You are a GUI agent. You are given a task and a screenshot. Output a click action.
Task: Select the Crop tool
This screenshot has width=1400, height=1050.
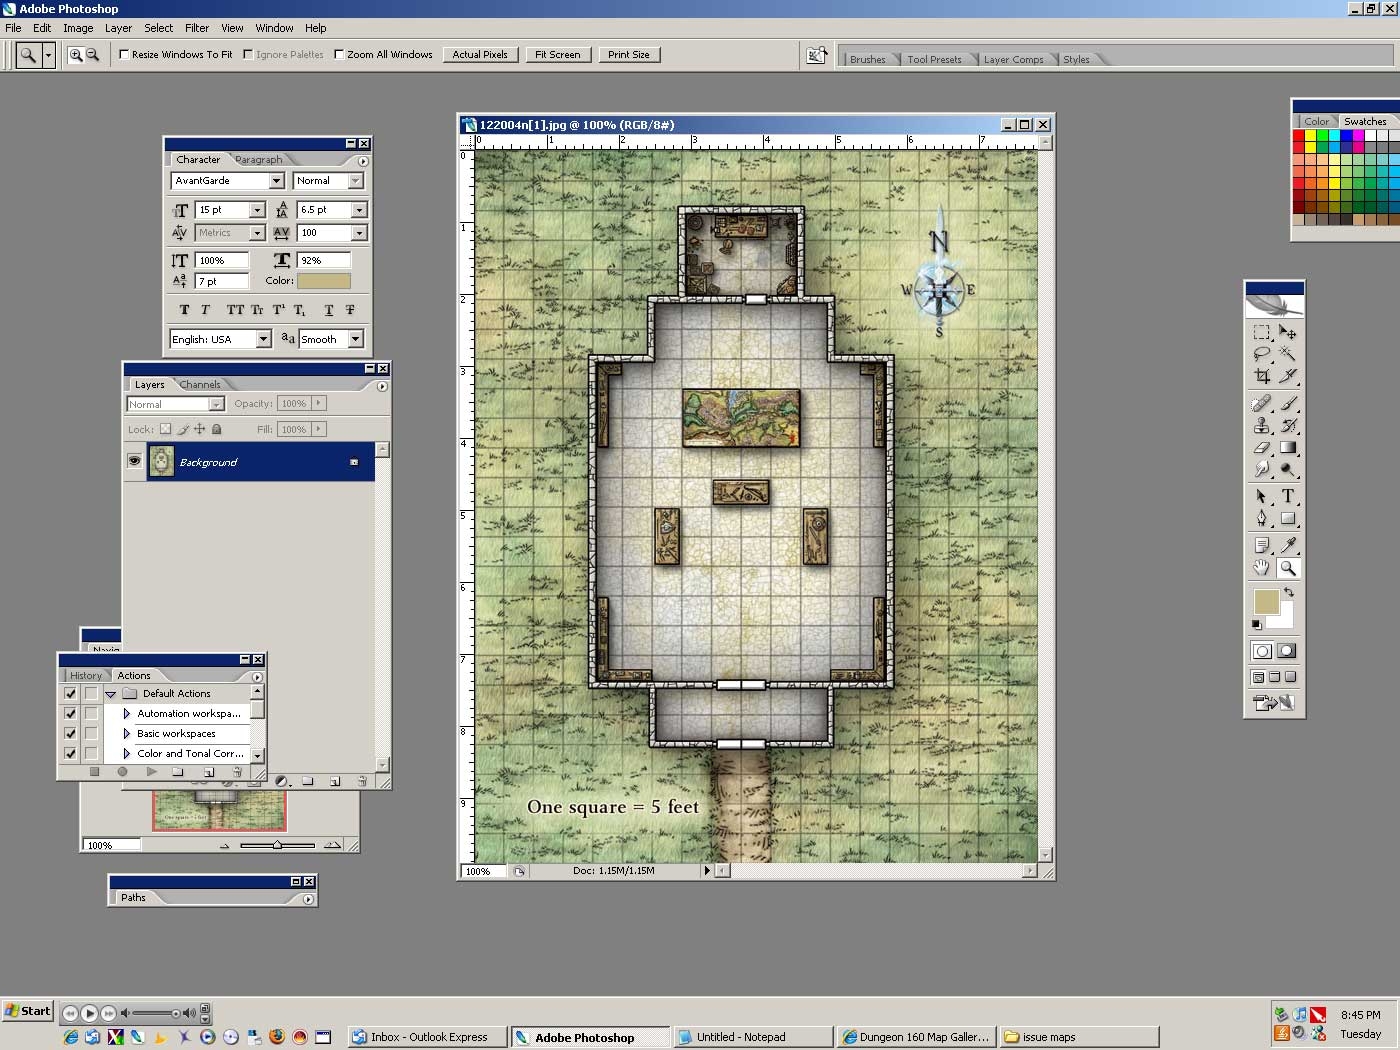[x=1262, y=377]
